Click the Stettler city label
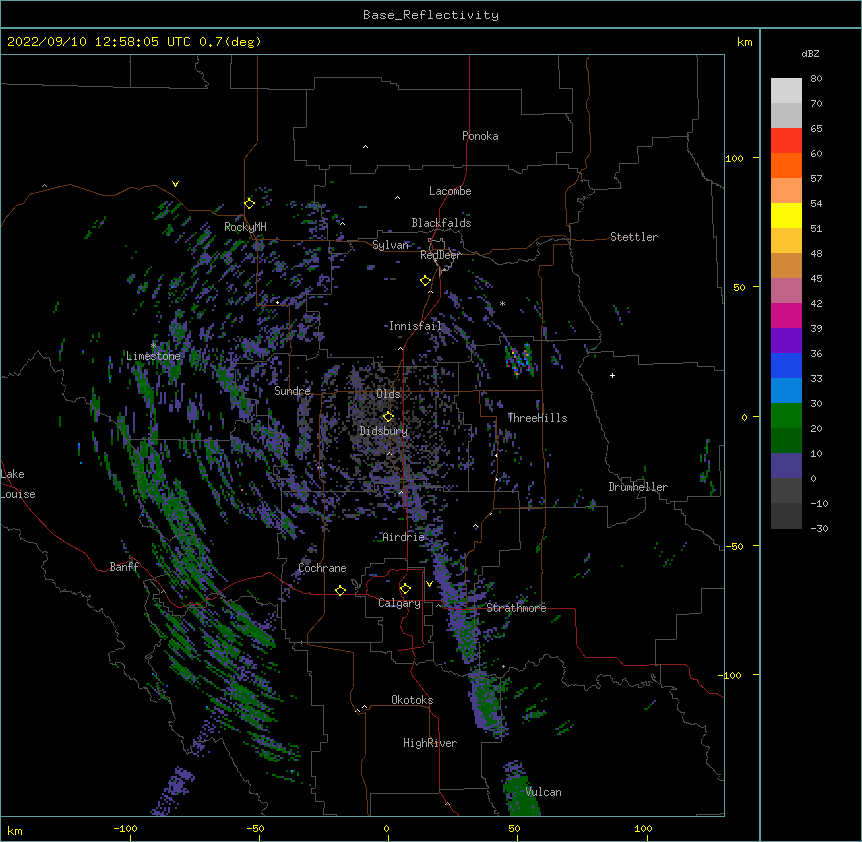 click(634, 237)
